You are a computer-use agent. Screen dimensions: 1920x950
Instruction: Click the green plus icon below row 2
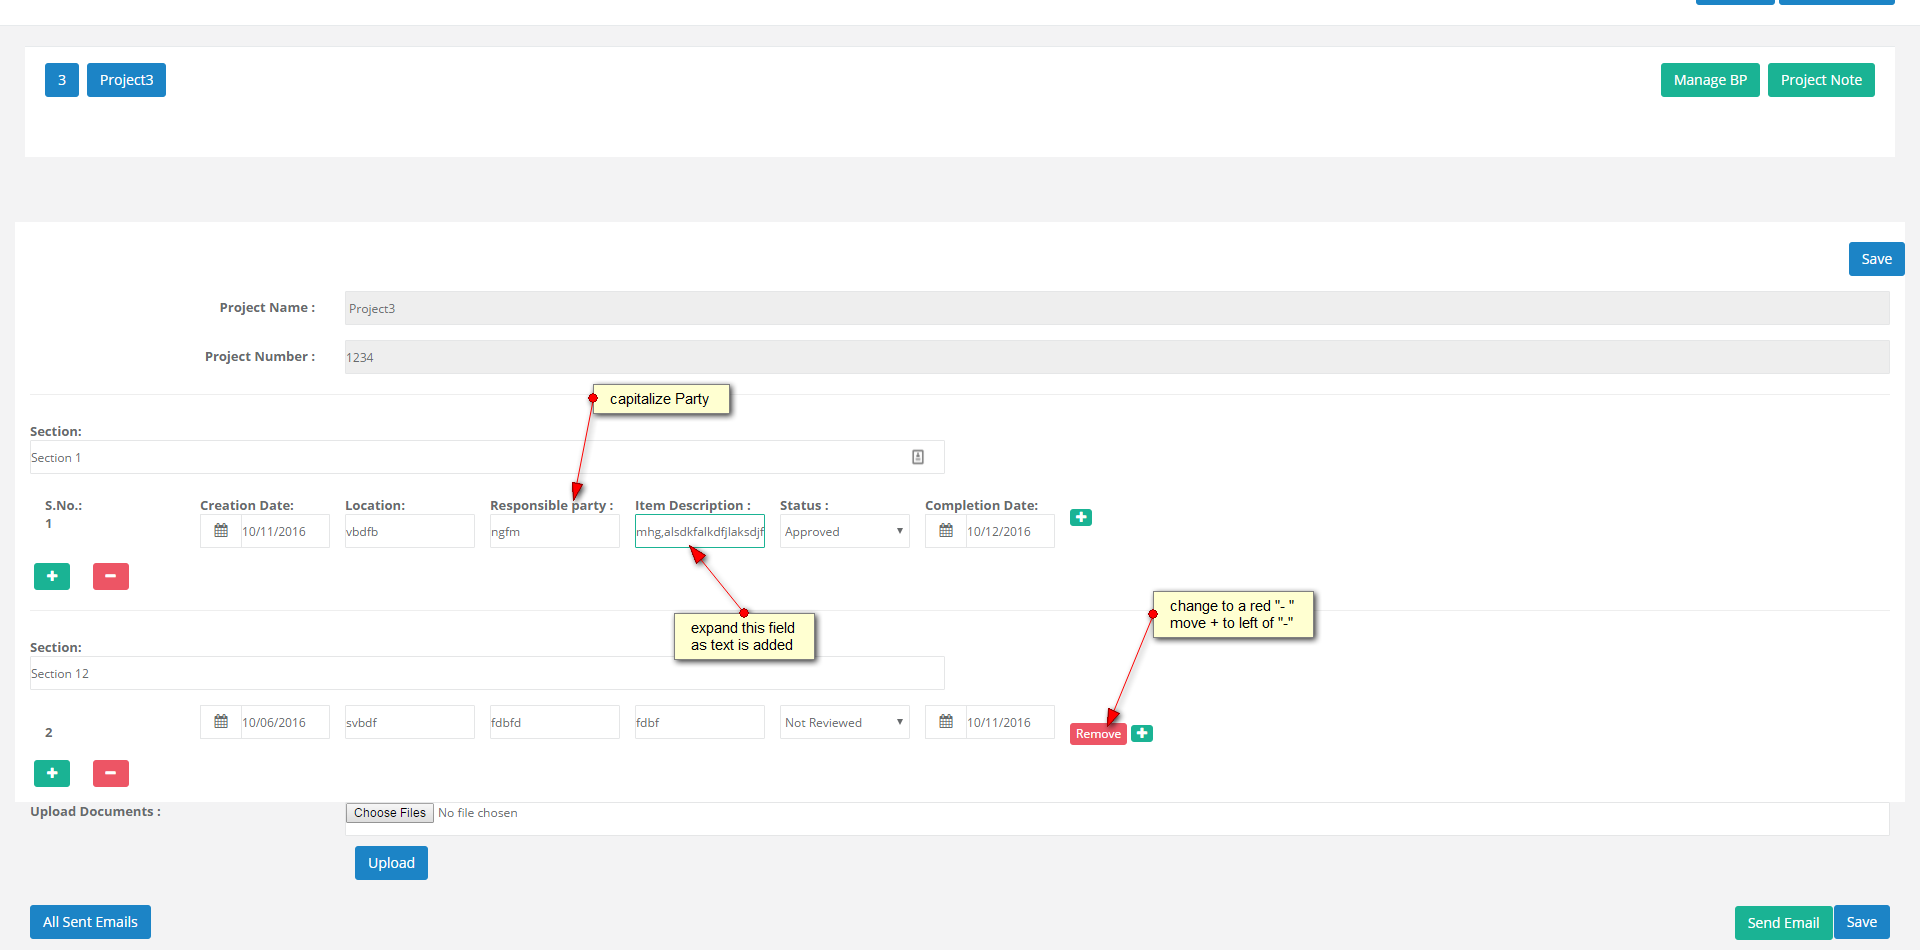click(x=52, y=774)
